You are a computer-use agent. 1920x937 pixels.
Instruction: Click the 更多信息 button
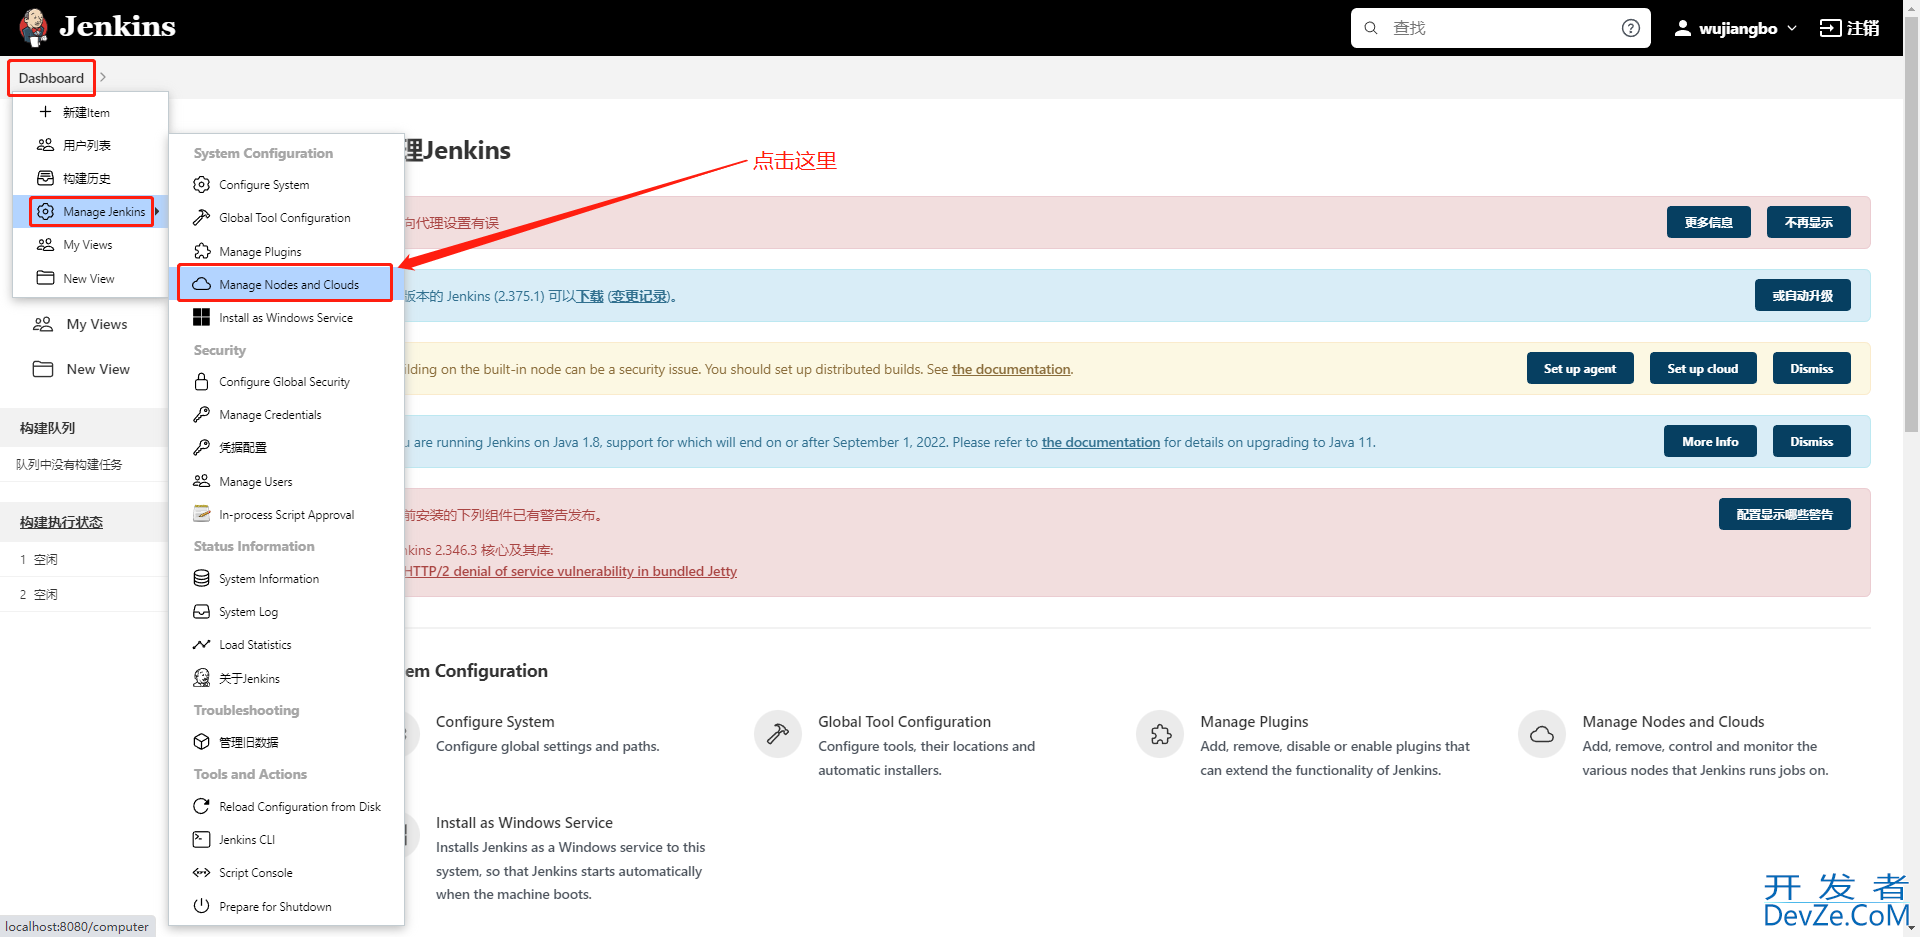pyautogui.click(x=1708, y=222)
